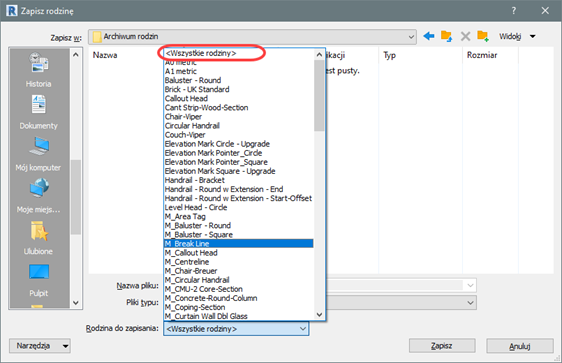Sort by the Typ column header

[390, 55]
